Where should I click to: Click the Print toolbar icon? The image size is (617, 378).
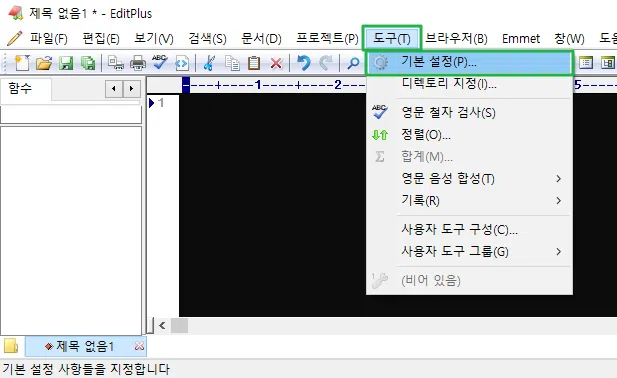pos(138,63)
